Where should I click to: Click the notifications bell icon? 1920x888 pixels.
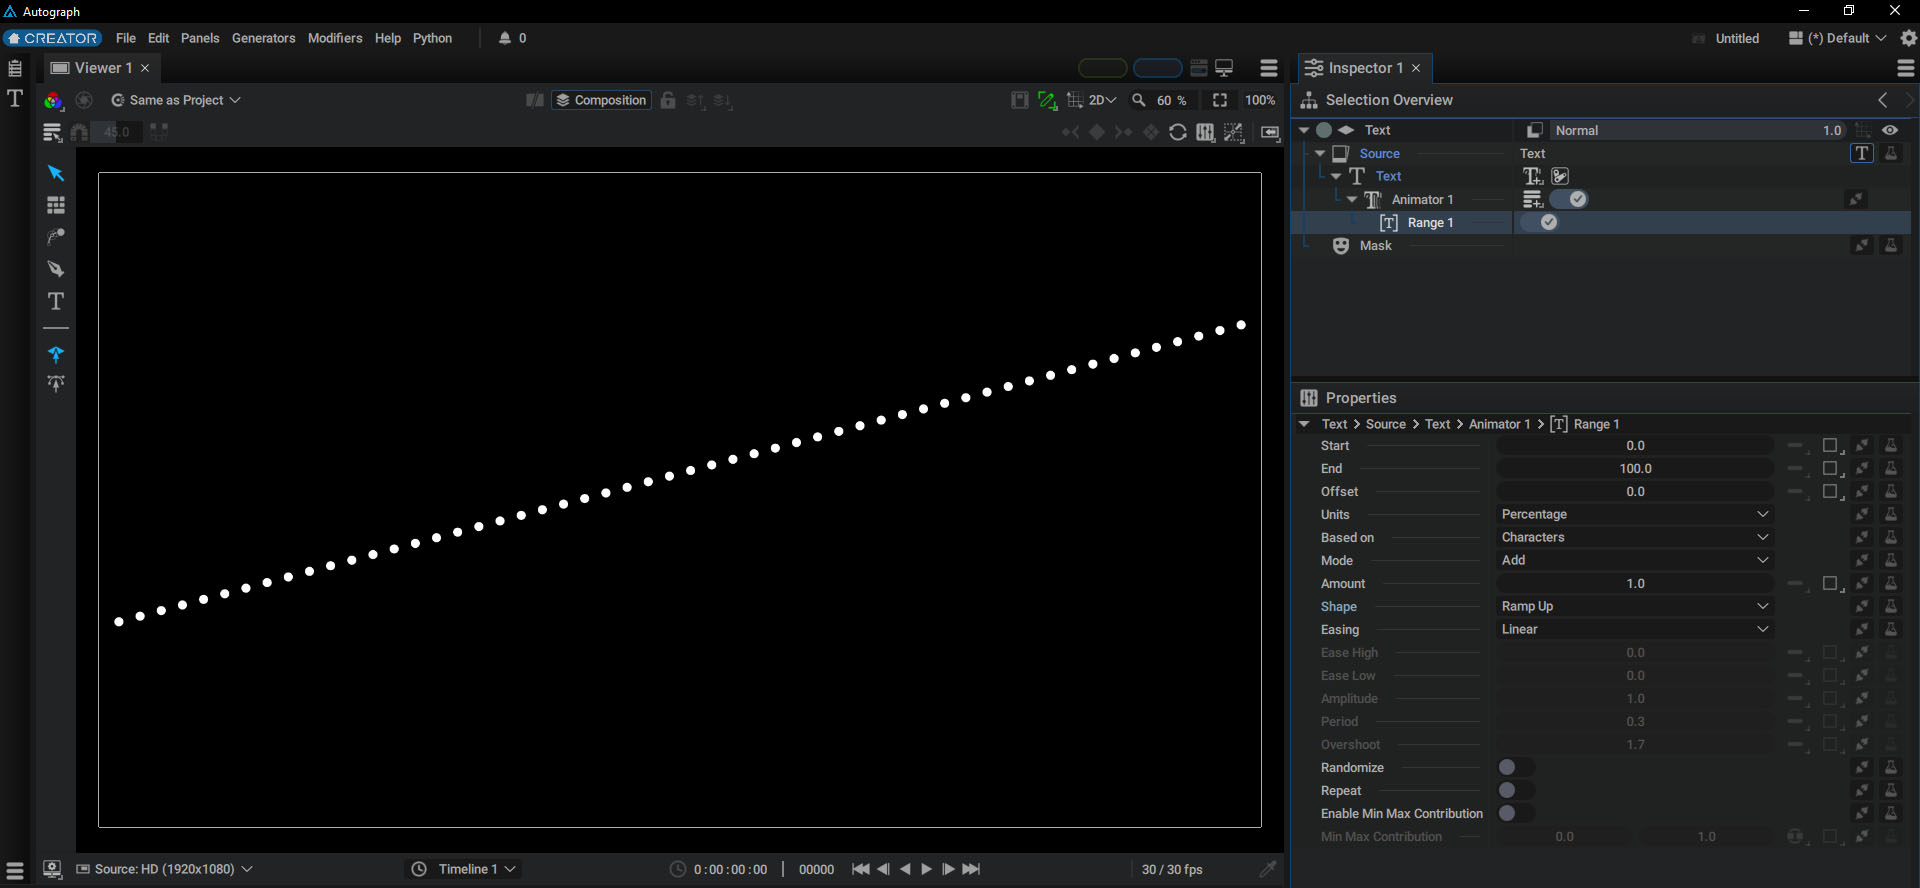tap(505, 38)
